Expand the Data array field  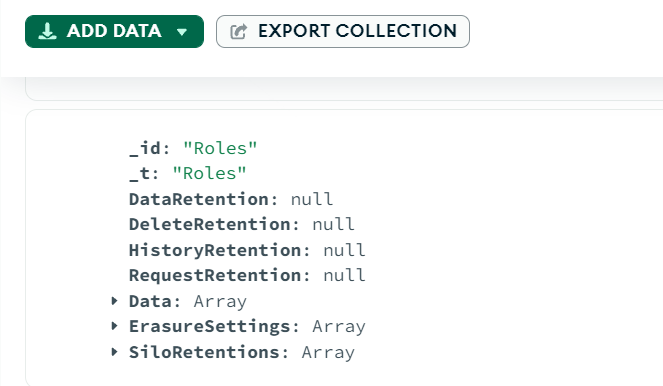[114, 301]
